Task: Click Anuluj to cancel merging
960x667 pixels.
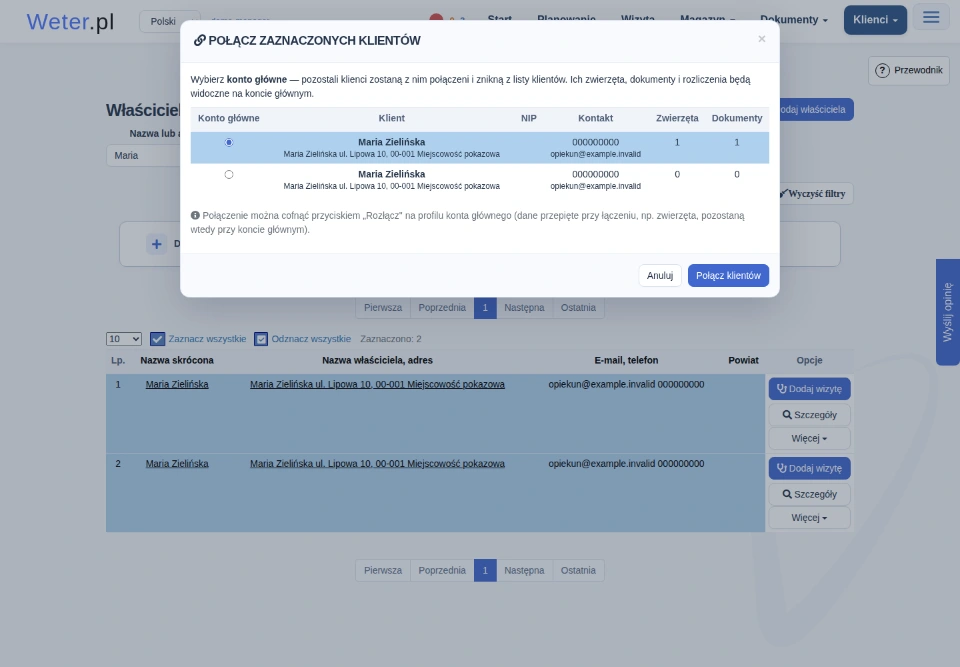Action: [660, 276]
